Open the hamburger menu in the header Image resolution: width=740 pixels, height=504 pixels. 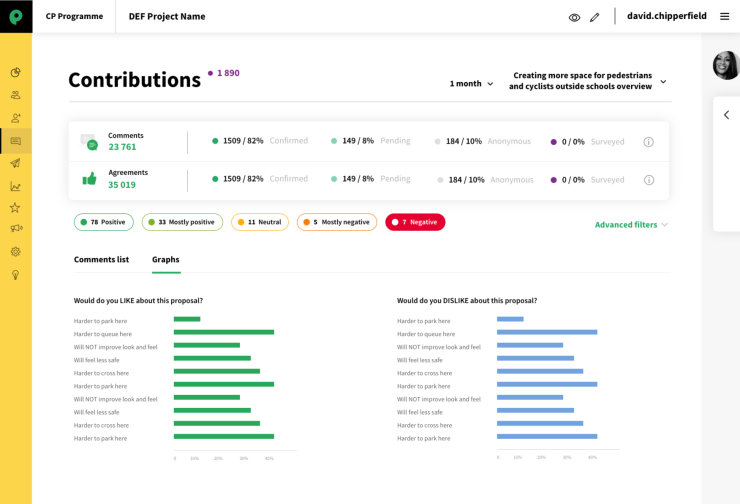725,16
